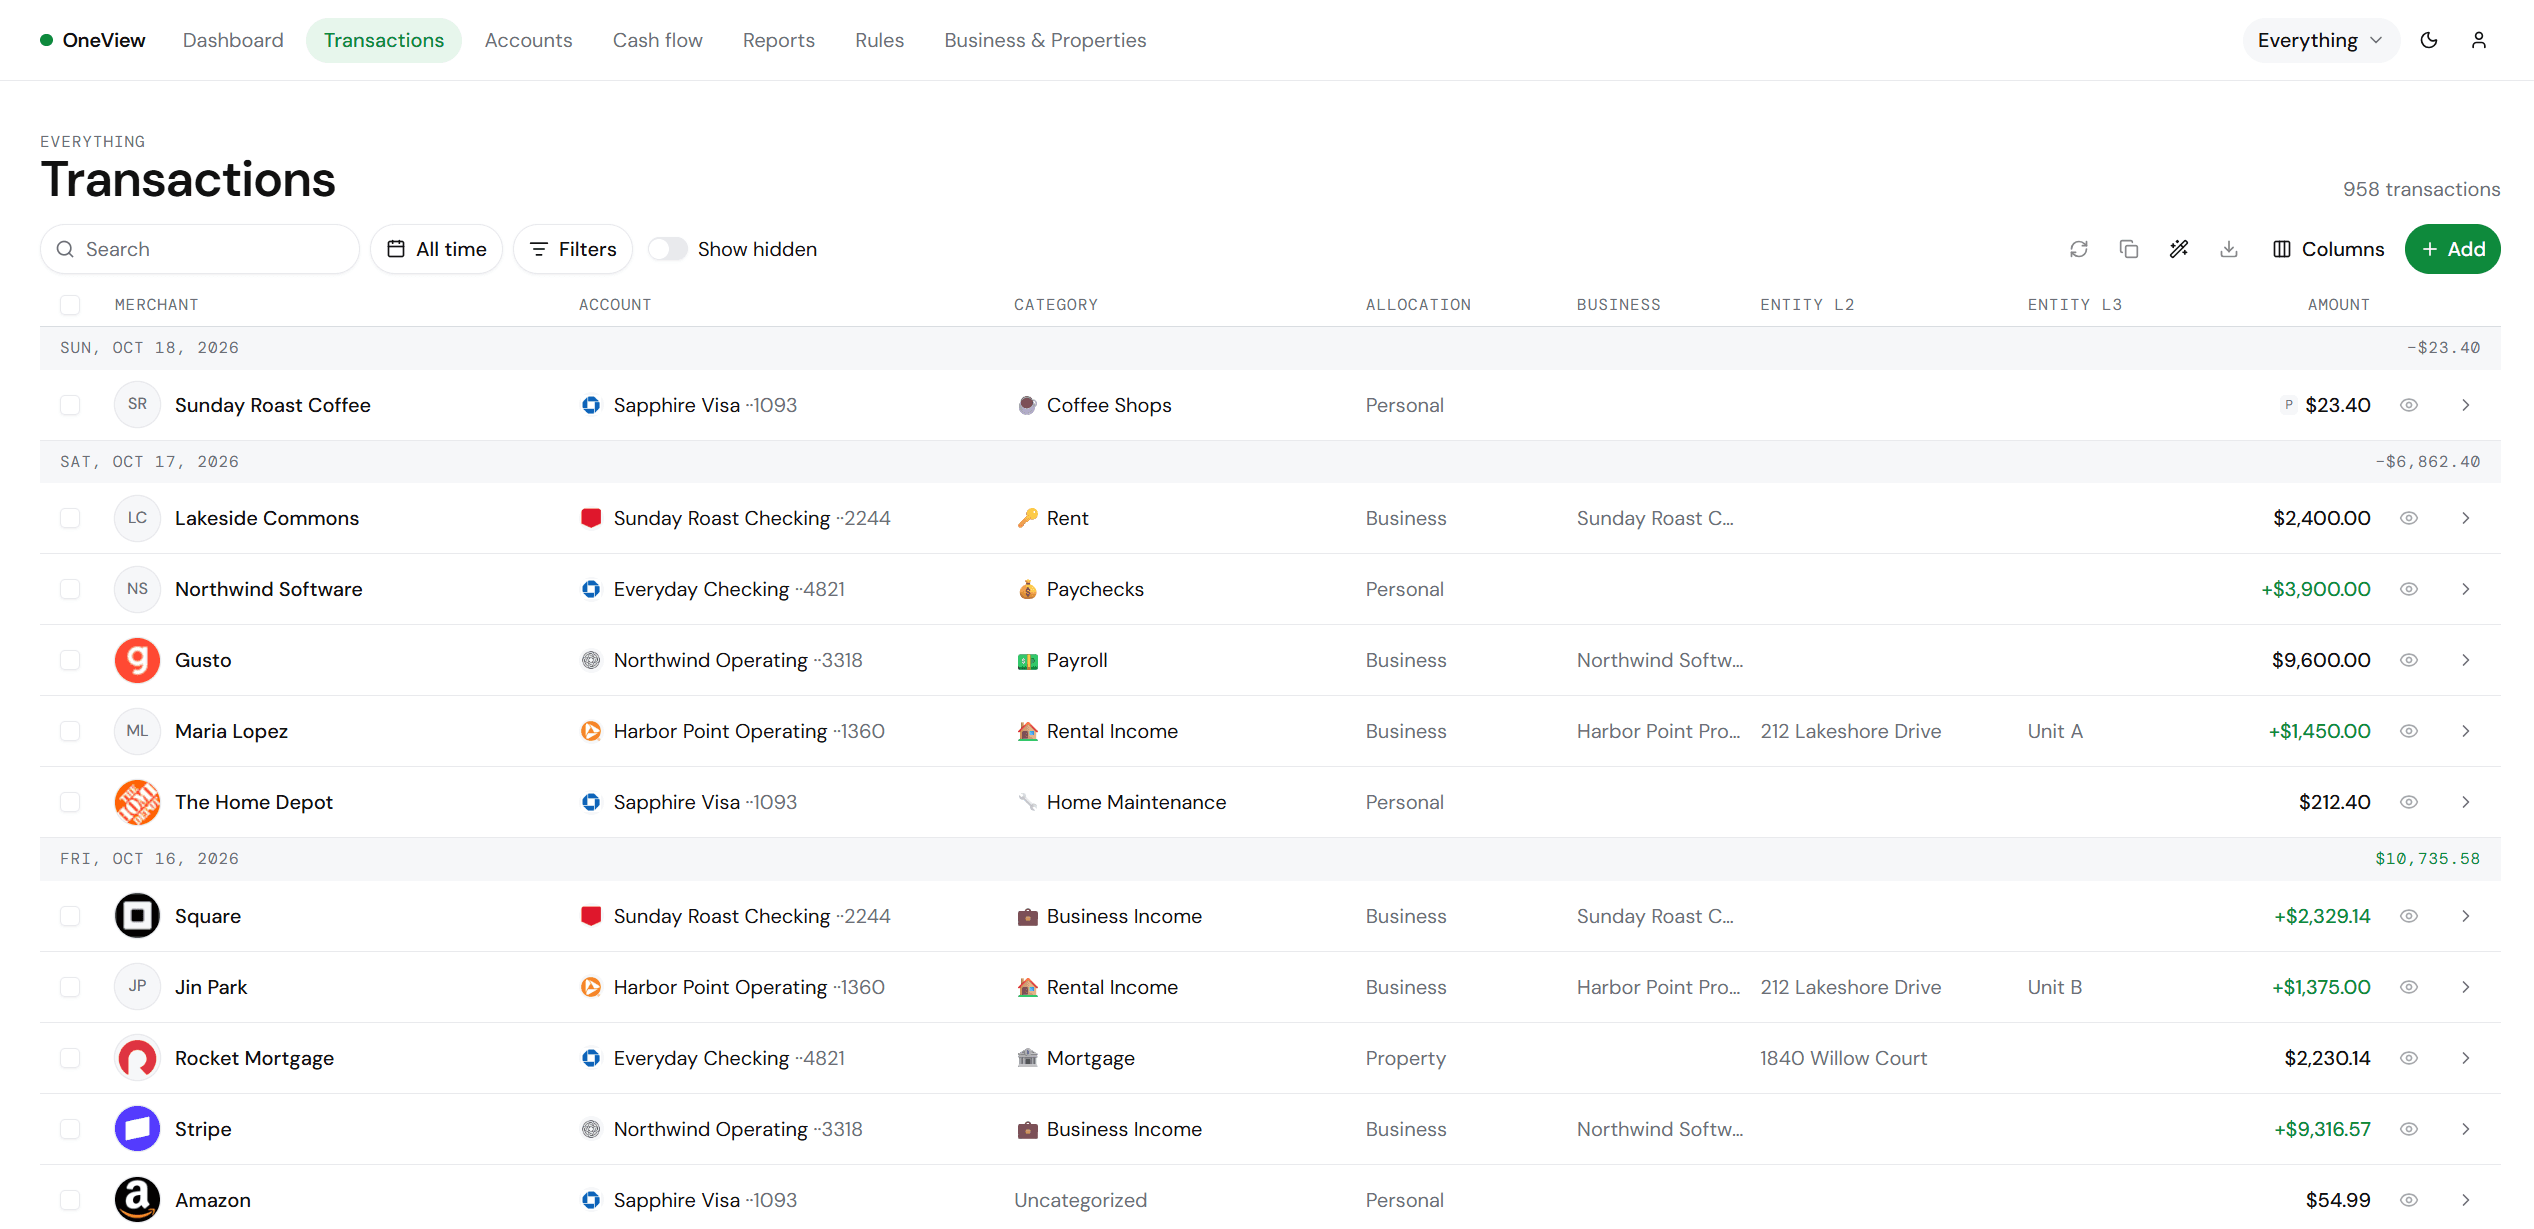Select the Sunday Roast Coffee row checkbox
2534x1229 pixels.
[x=70, y=405]
